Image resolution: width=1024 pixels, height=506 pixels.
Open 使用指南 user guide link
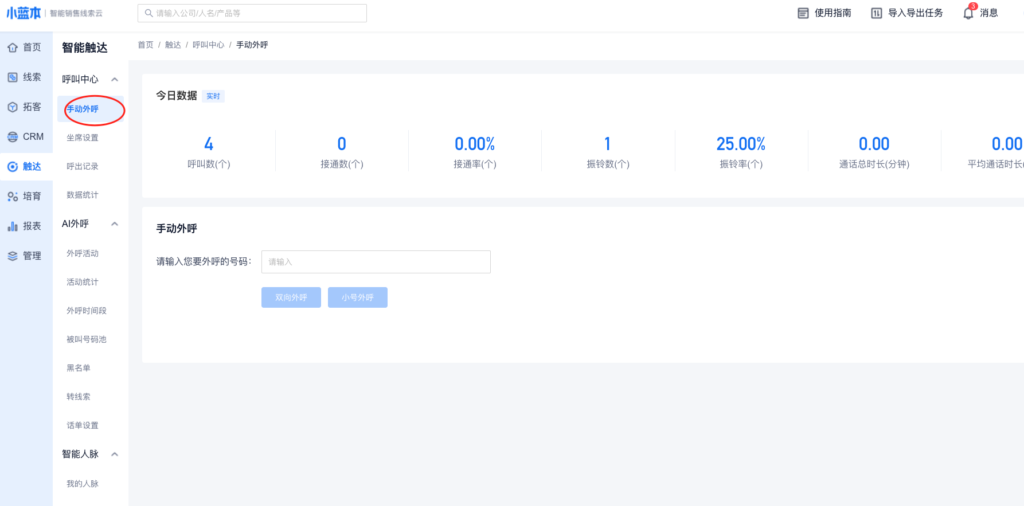[x=824, y=13]
